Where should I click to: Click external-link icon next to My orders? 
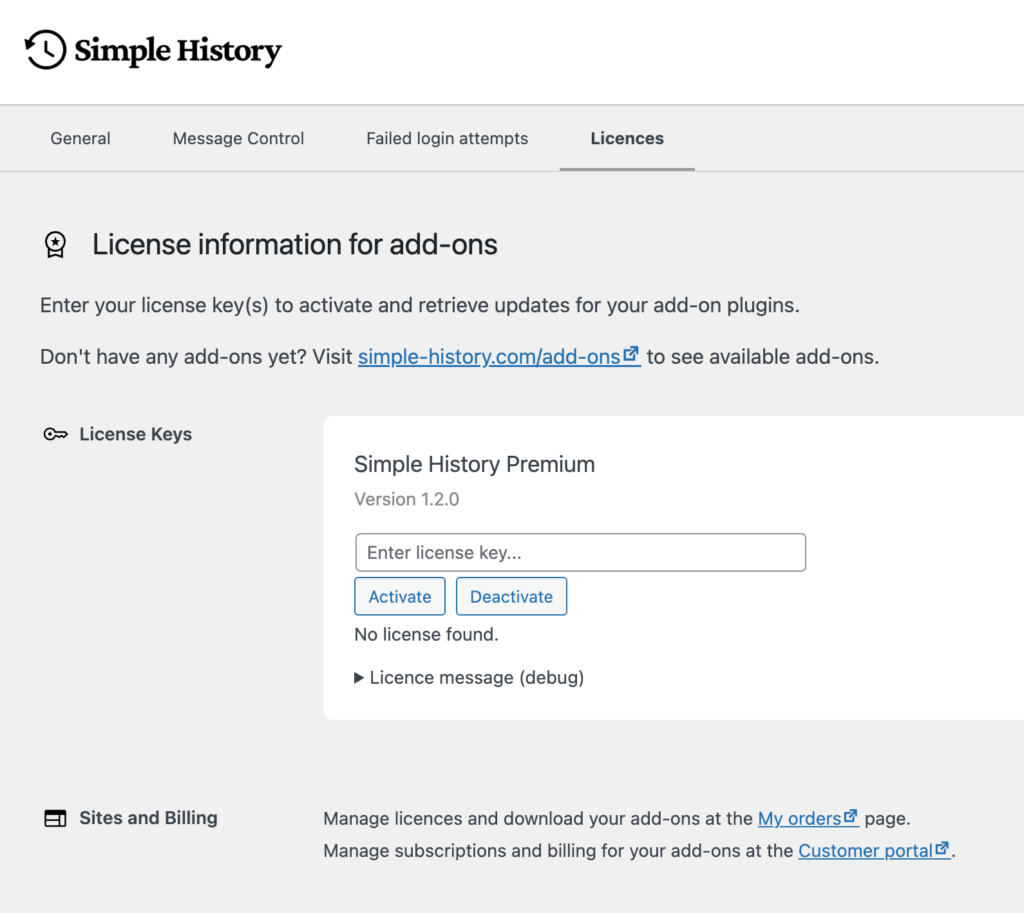pyautogui.click(x=850, y=817)
